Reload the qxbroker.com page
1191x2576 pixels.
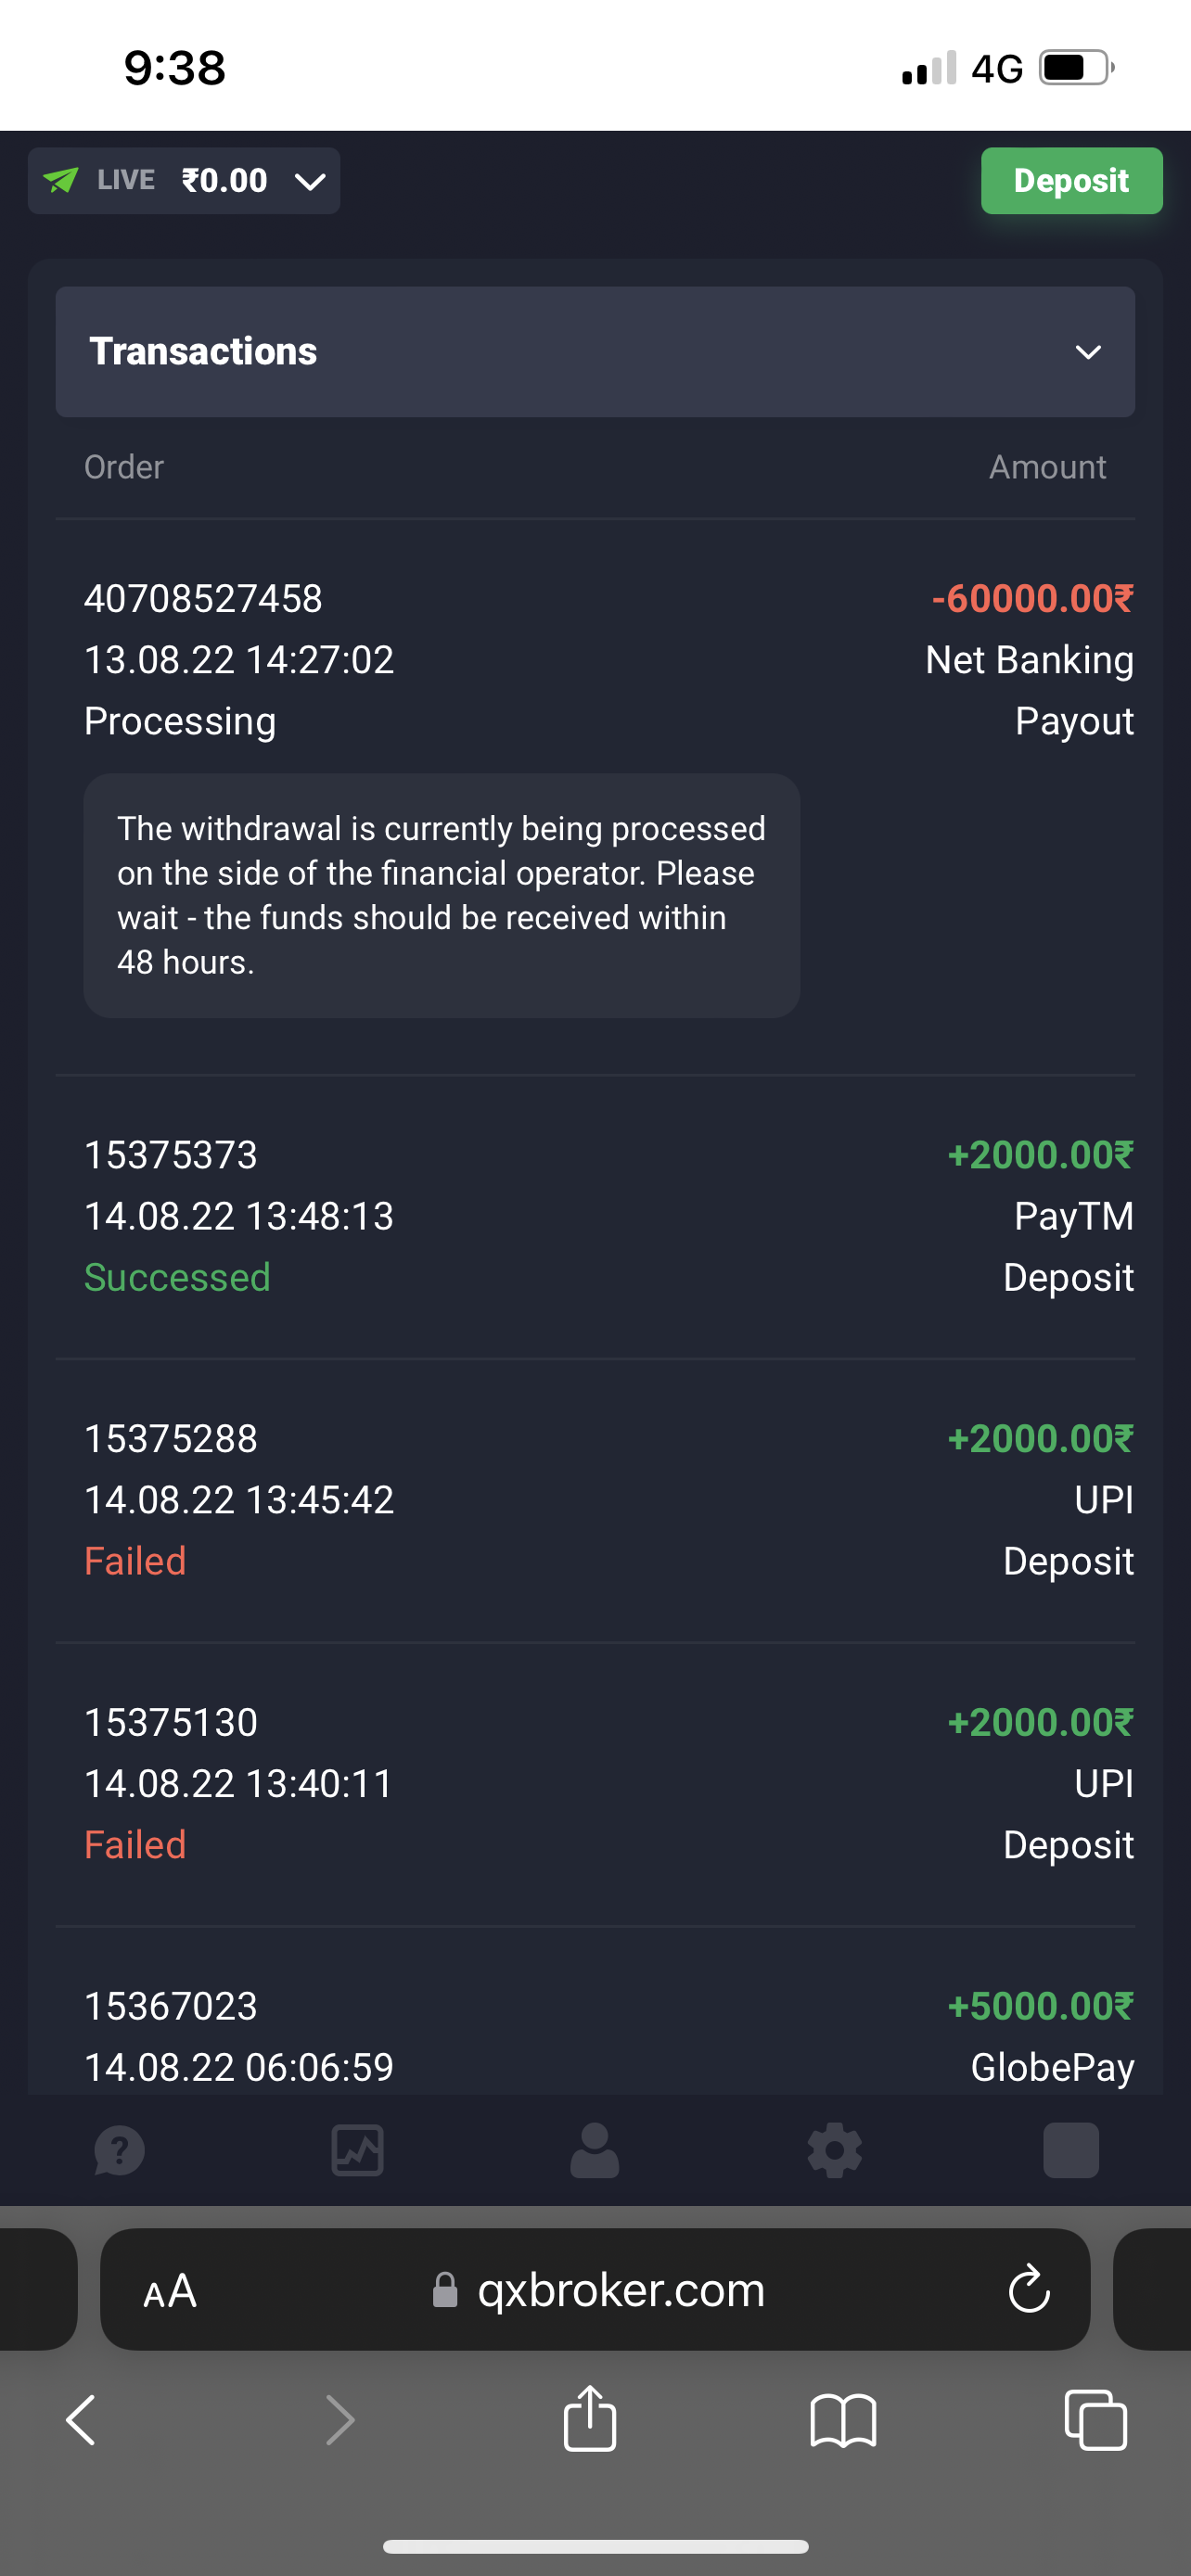(x=1029, y=2289)
